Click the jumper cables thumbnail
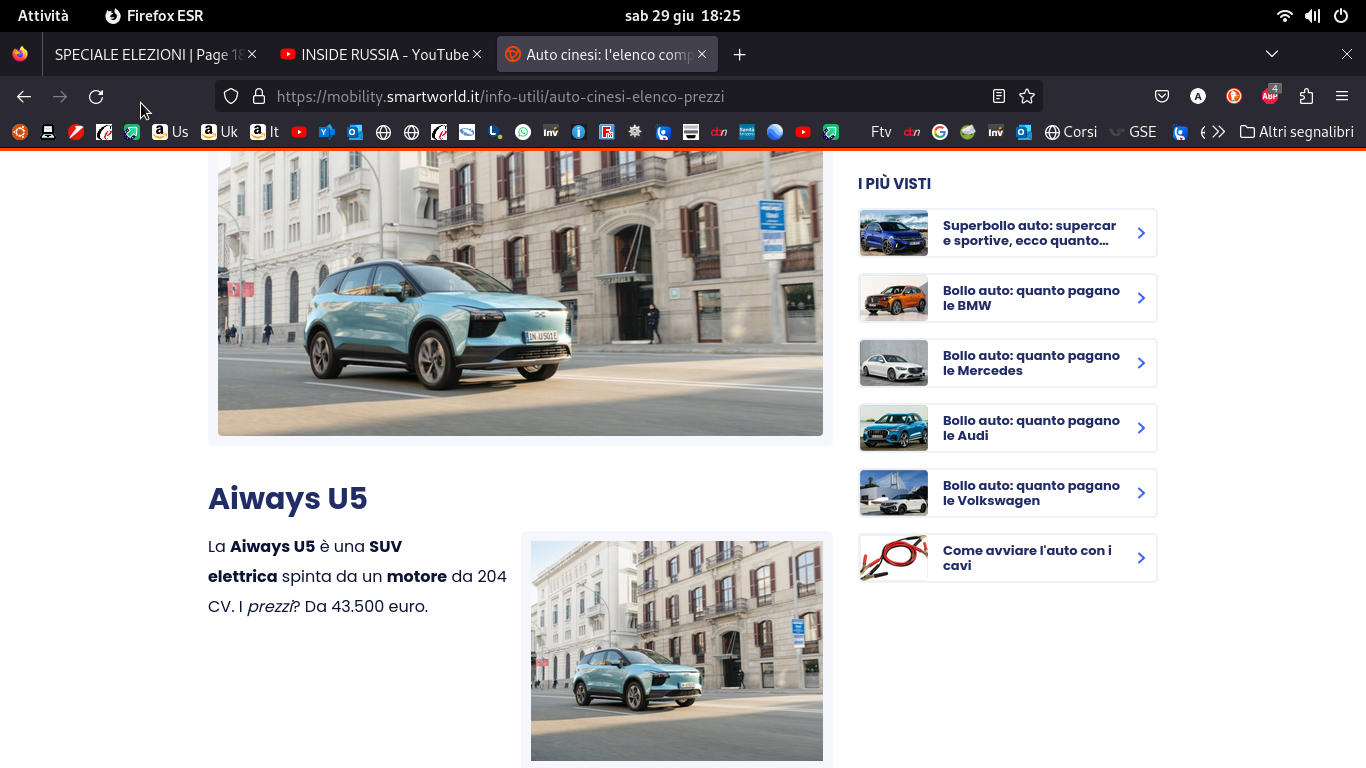The image size is (1366, 768). point(894,558)
